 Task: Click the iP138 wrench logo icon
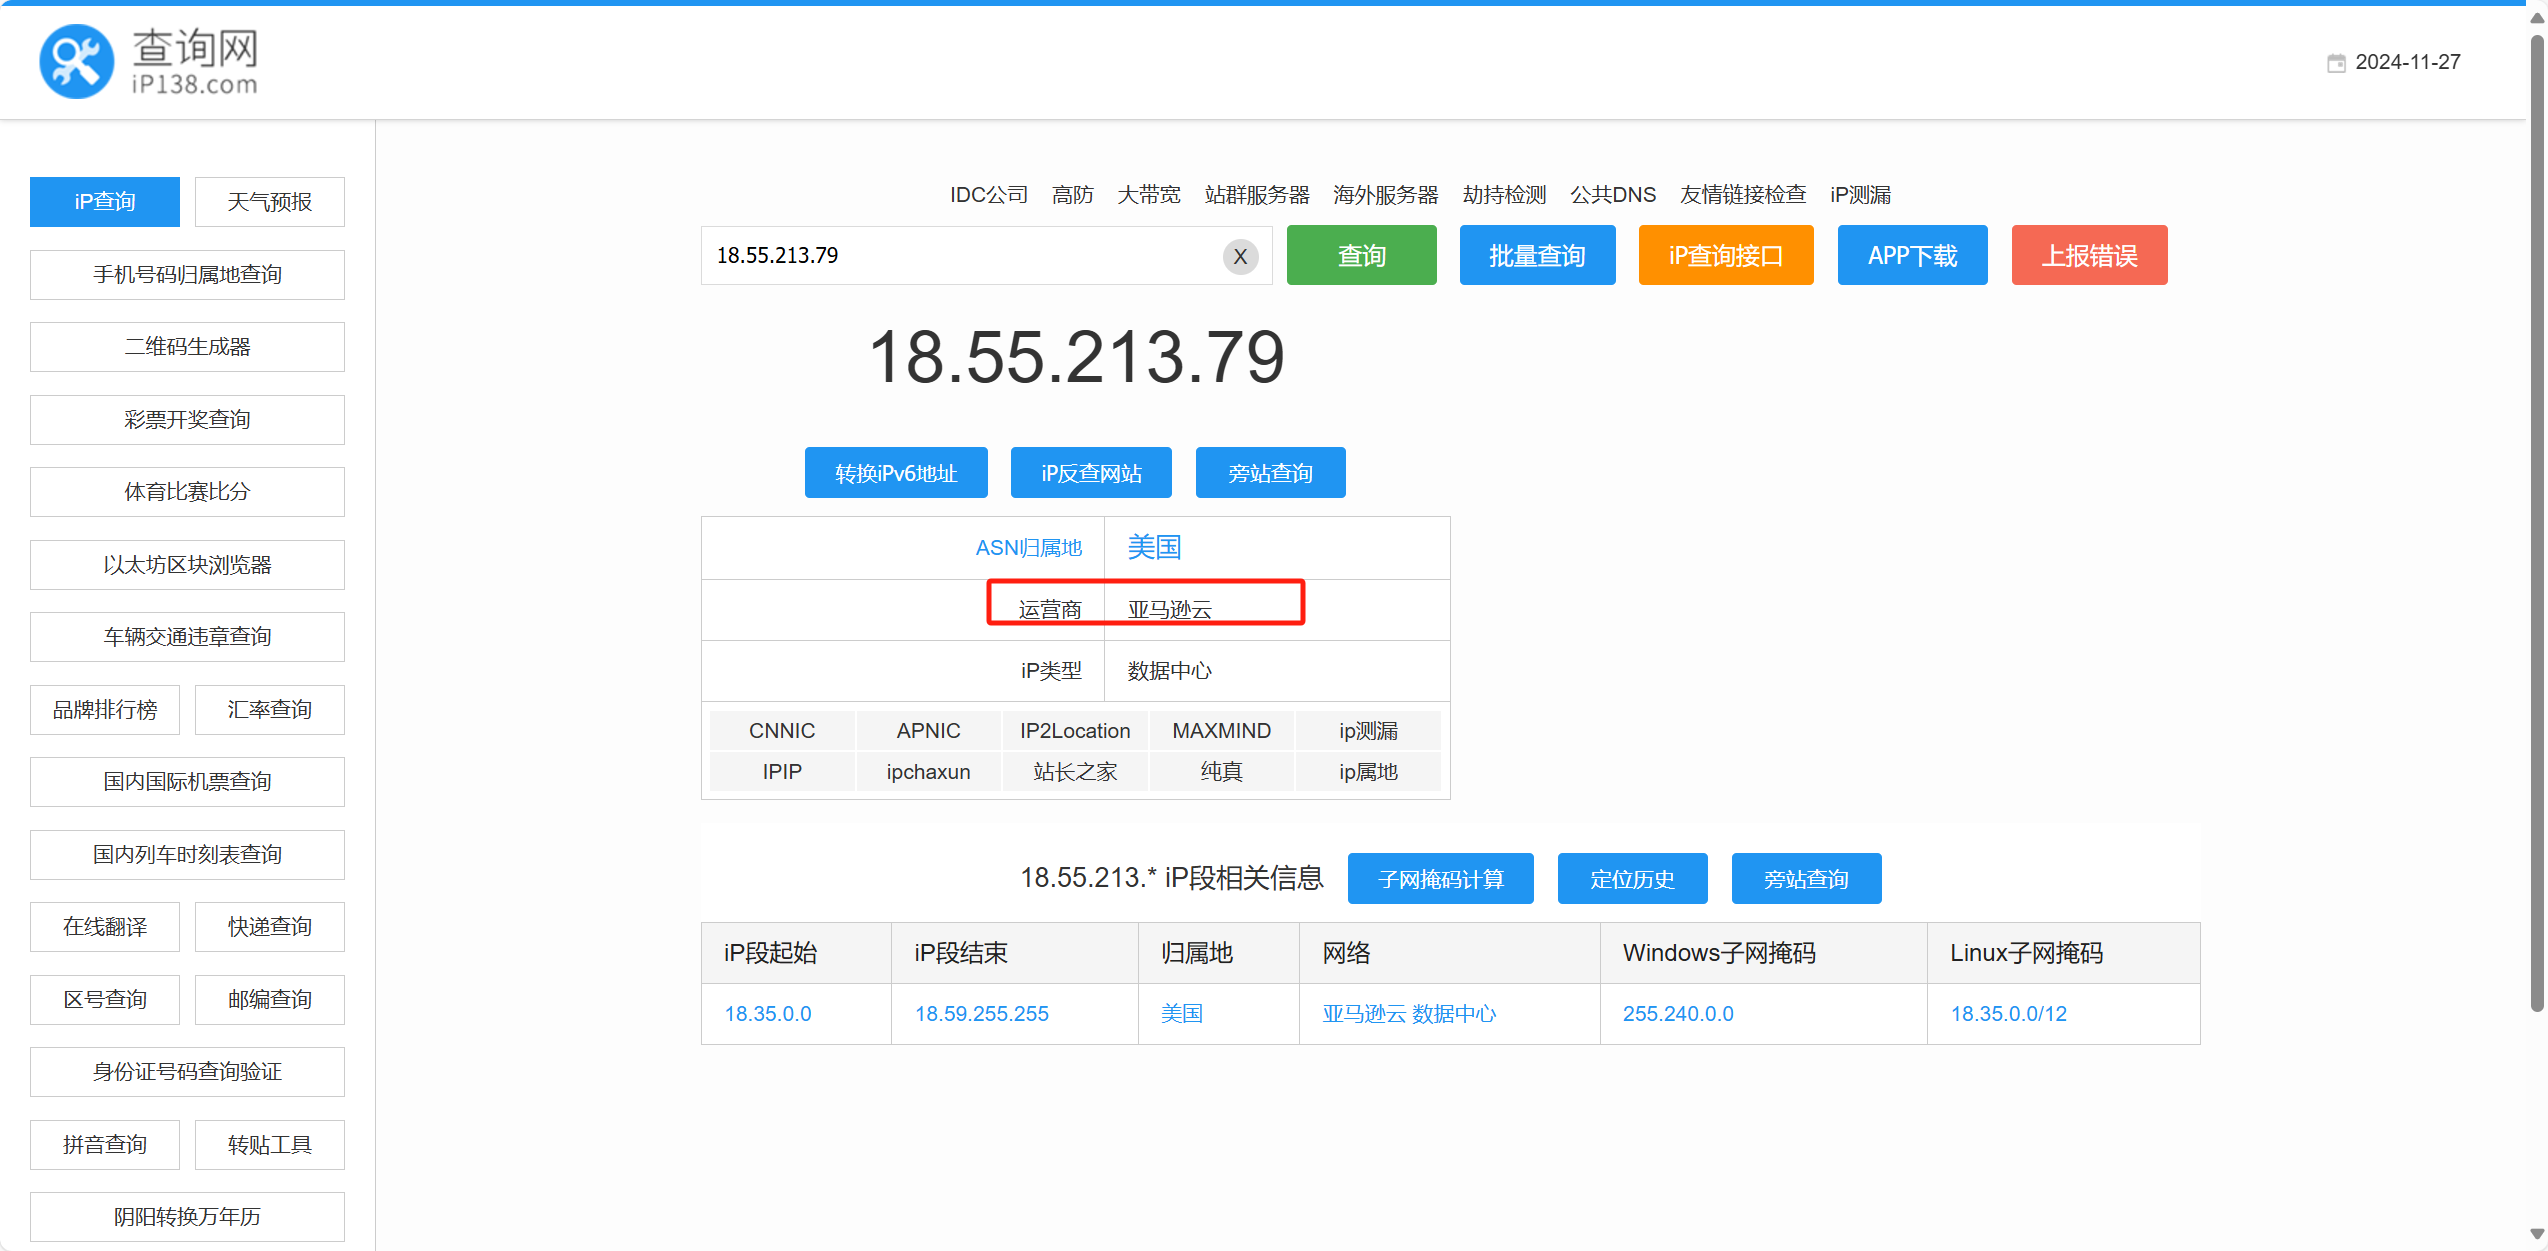point(76,61)
